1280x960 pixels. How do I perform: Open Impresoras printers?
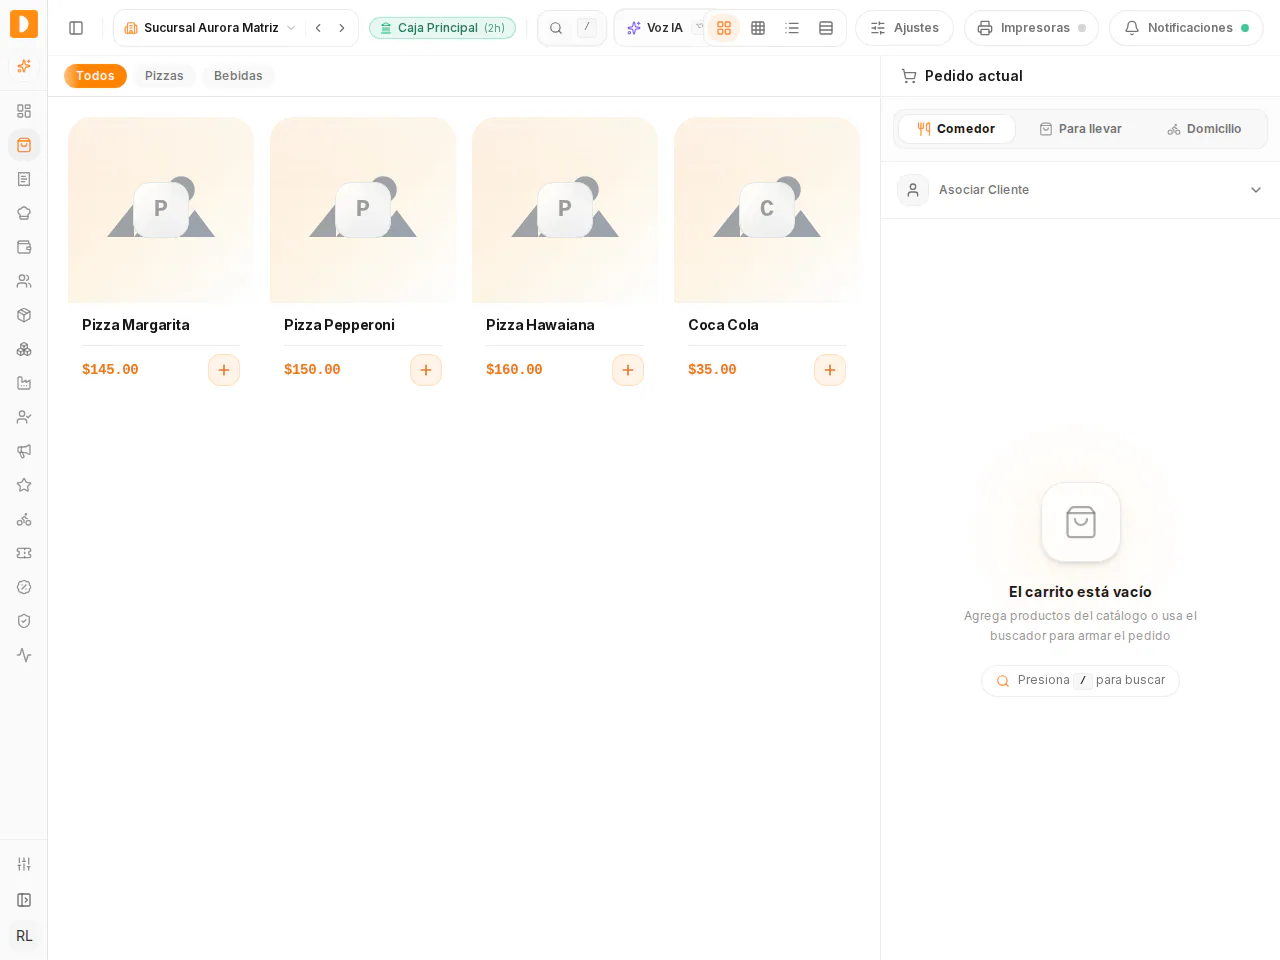point(1031,28)
